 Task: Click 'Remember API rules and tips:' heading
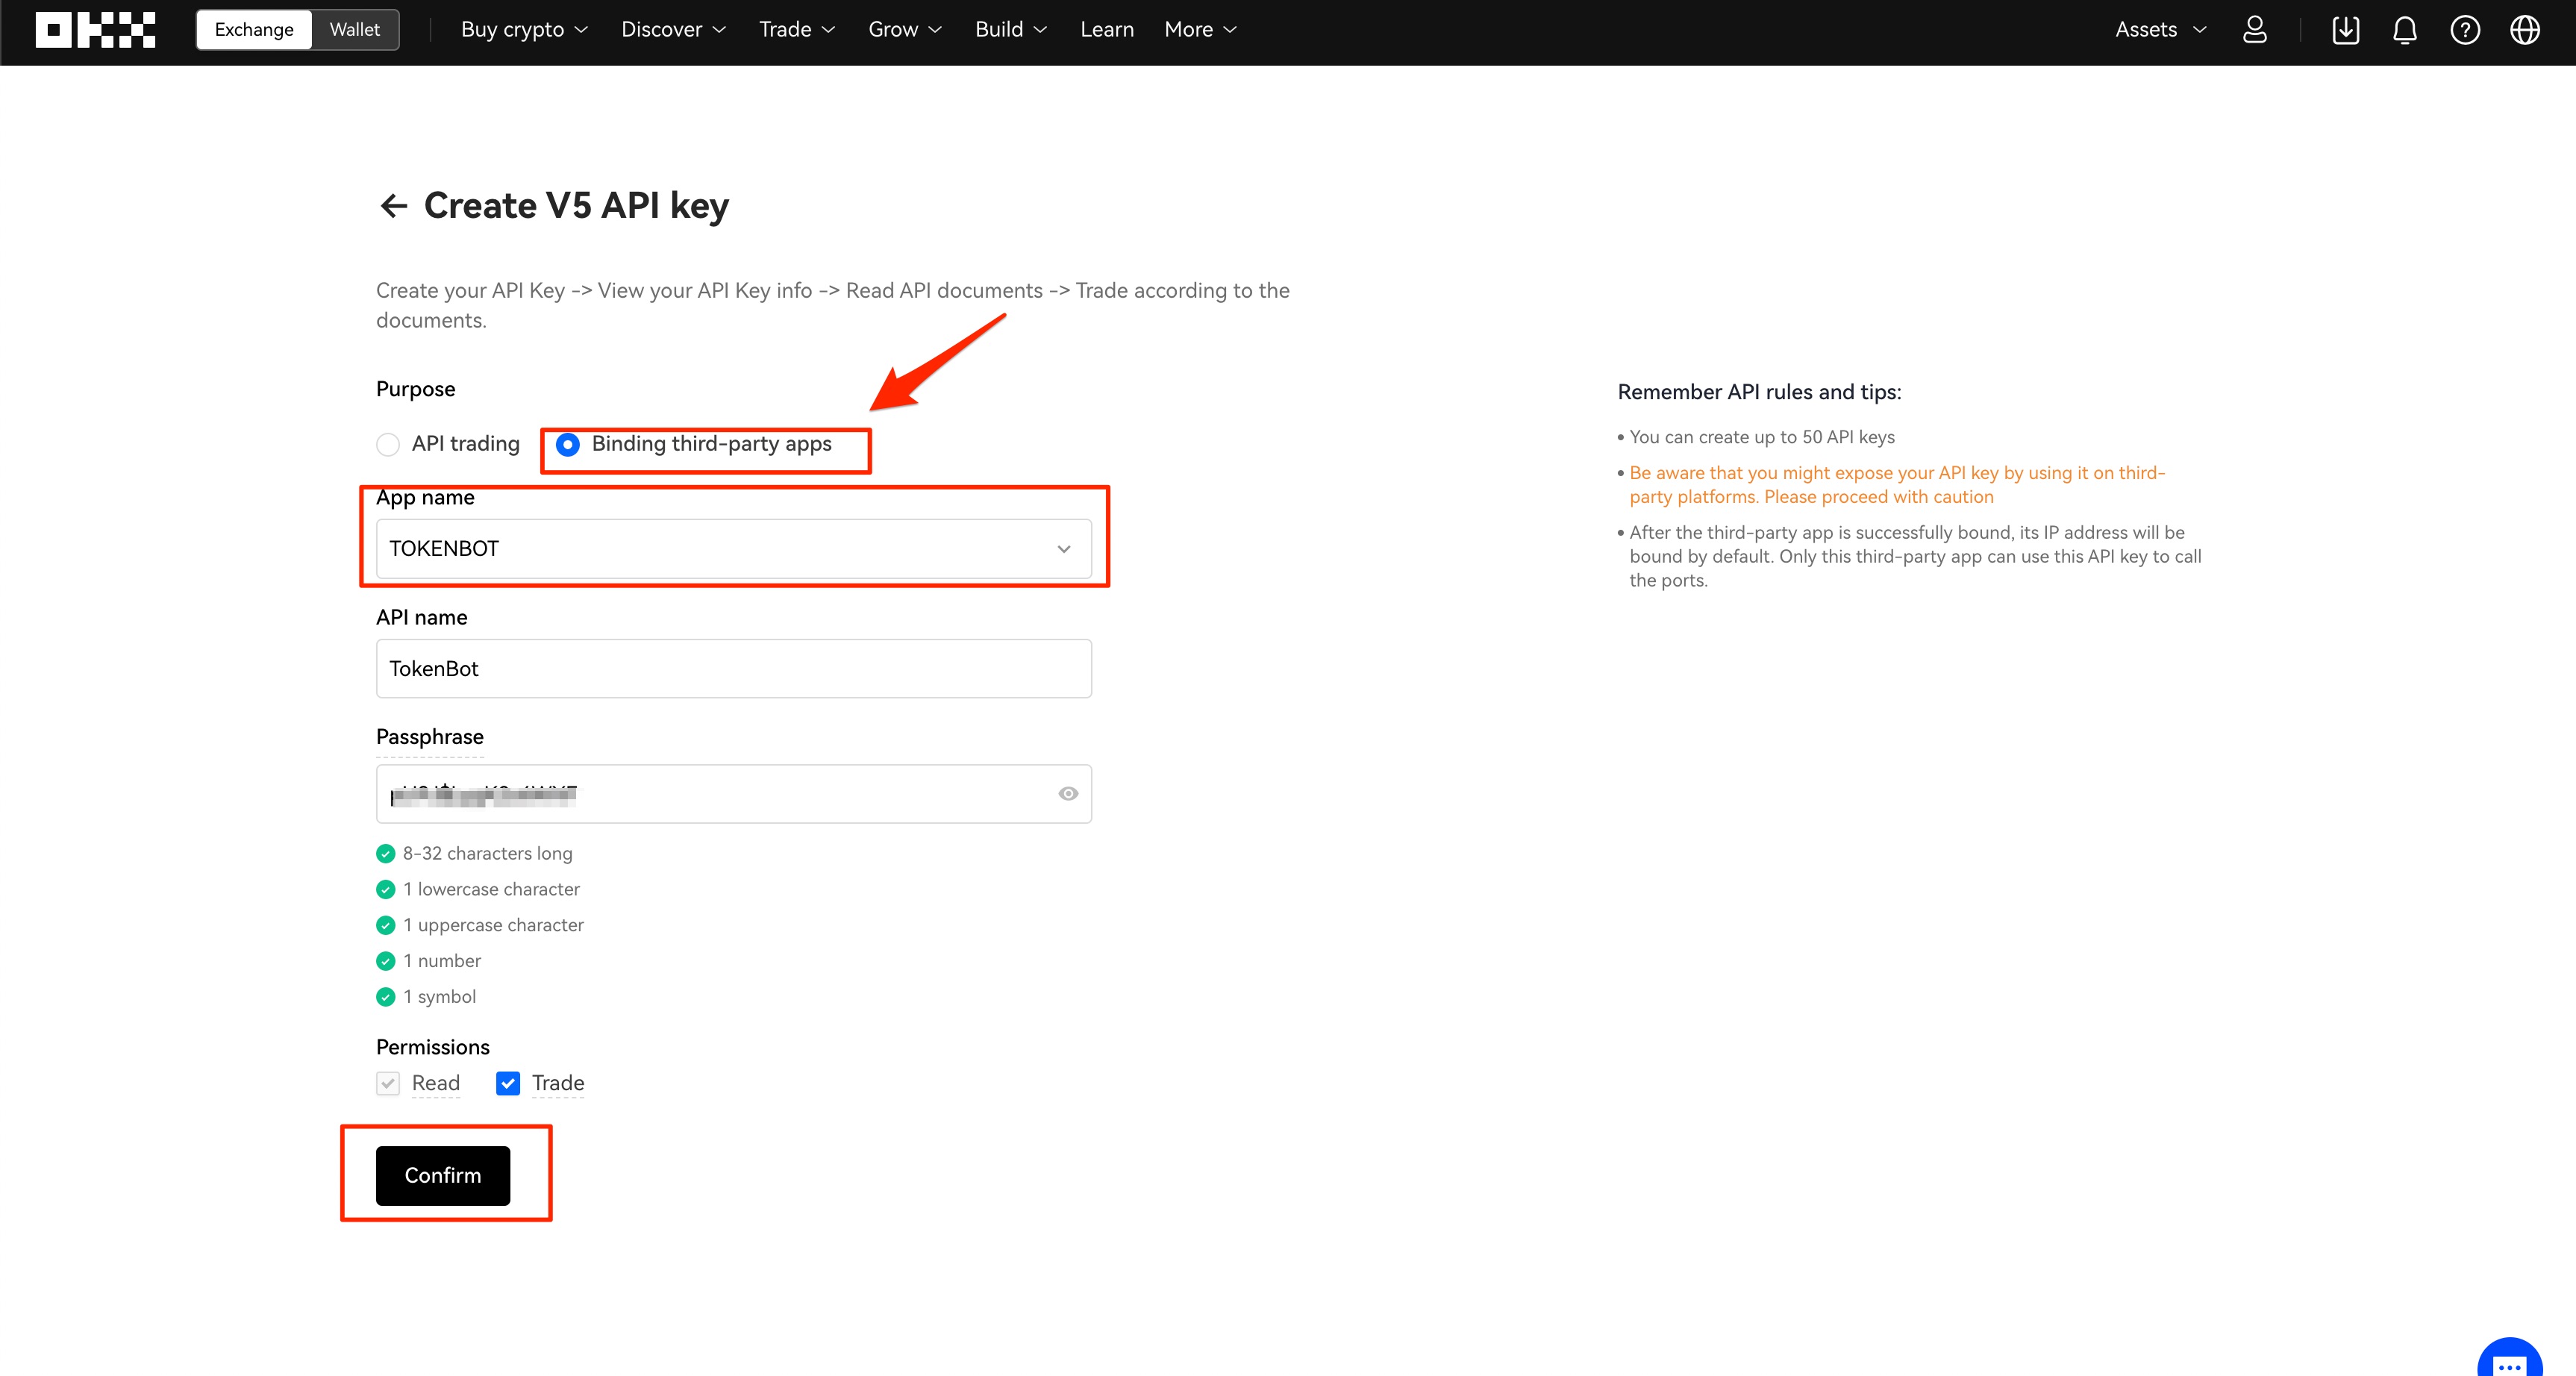pos(1759,392)
